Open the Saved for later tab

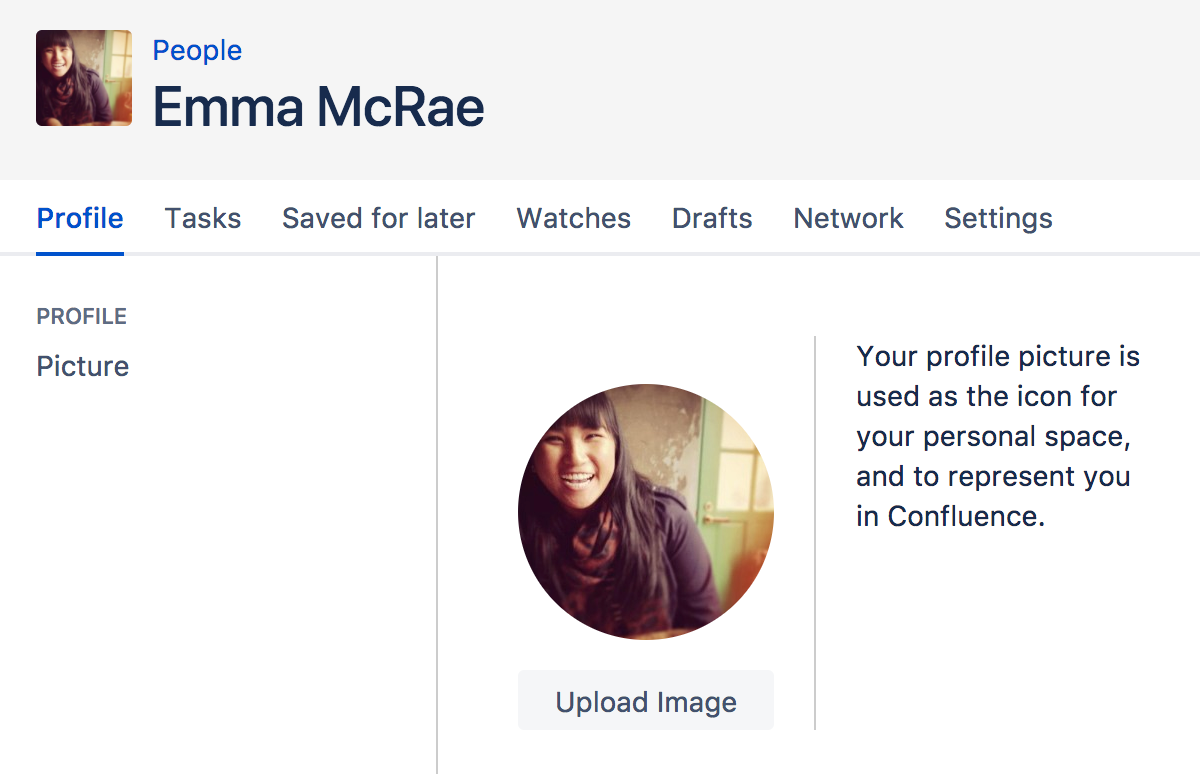[x=379, y=218]
